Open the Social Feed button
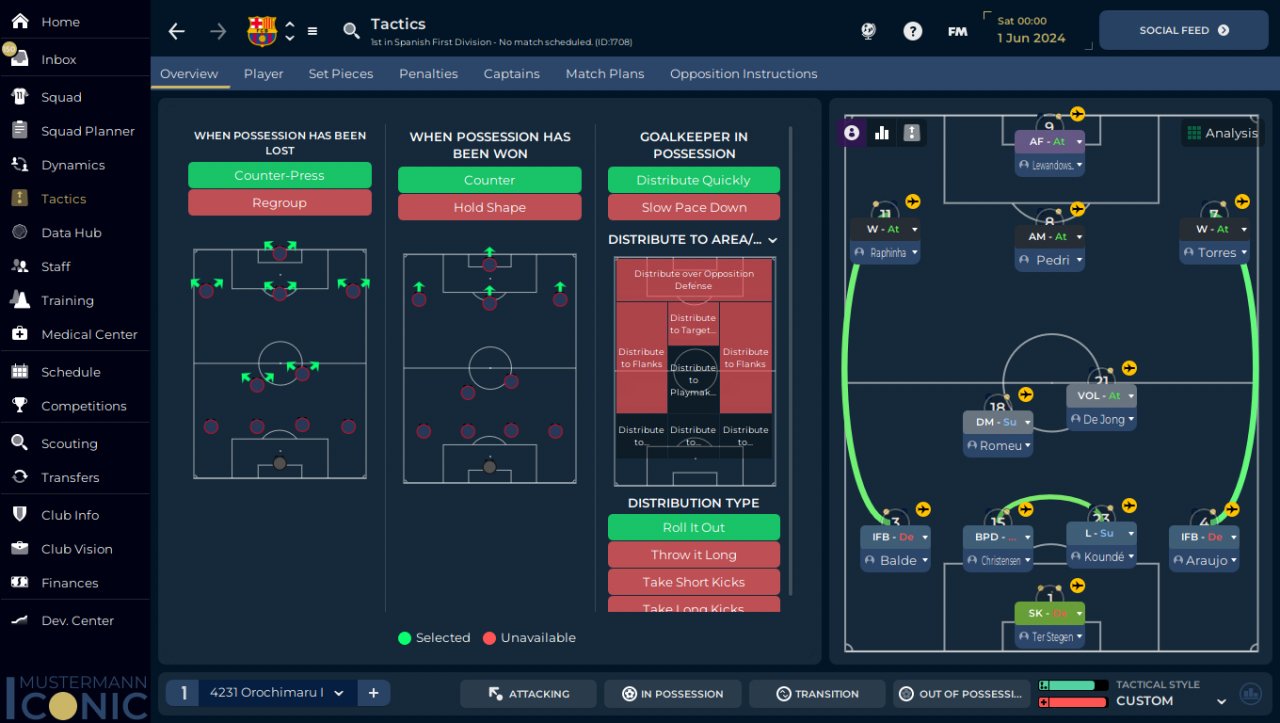 [x=1184, y=31]
